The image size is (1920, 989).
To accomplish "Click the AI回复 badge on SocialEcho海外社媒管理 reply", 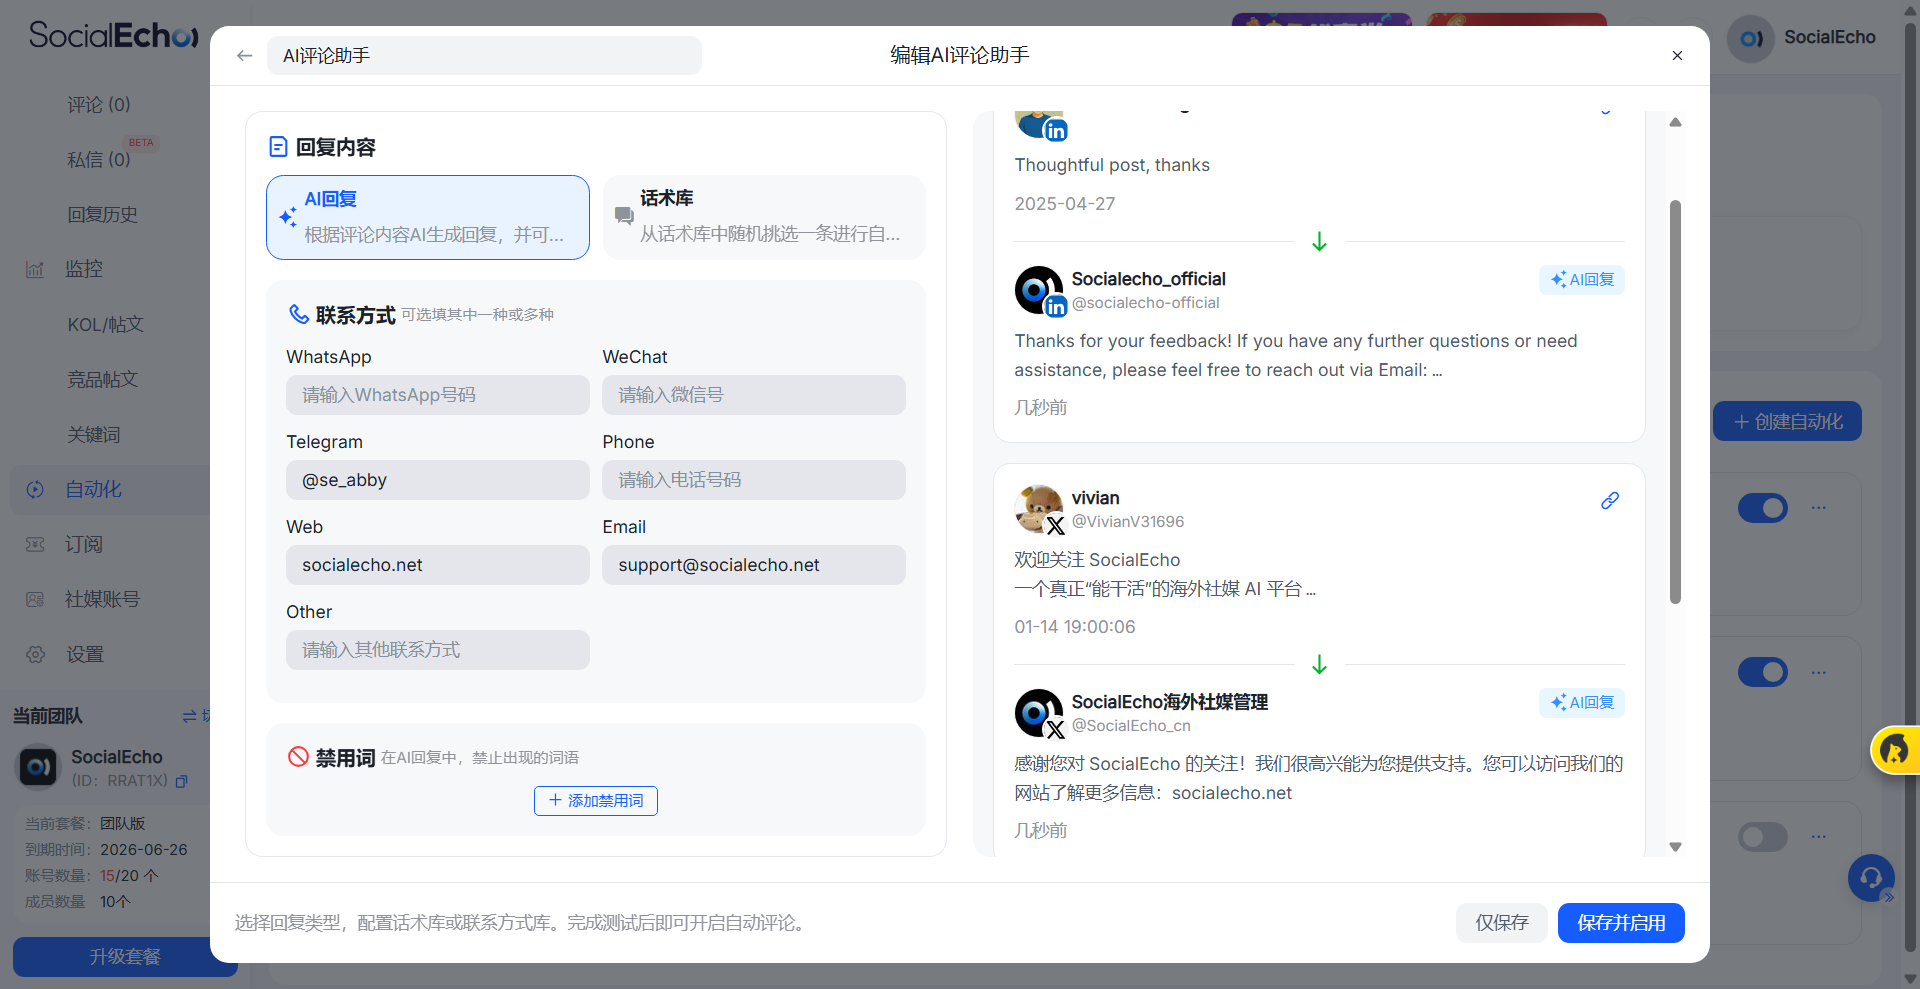I will pyautogui.click(x=1582, y=703).
